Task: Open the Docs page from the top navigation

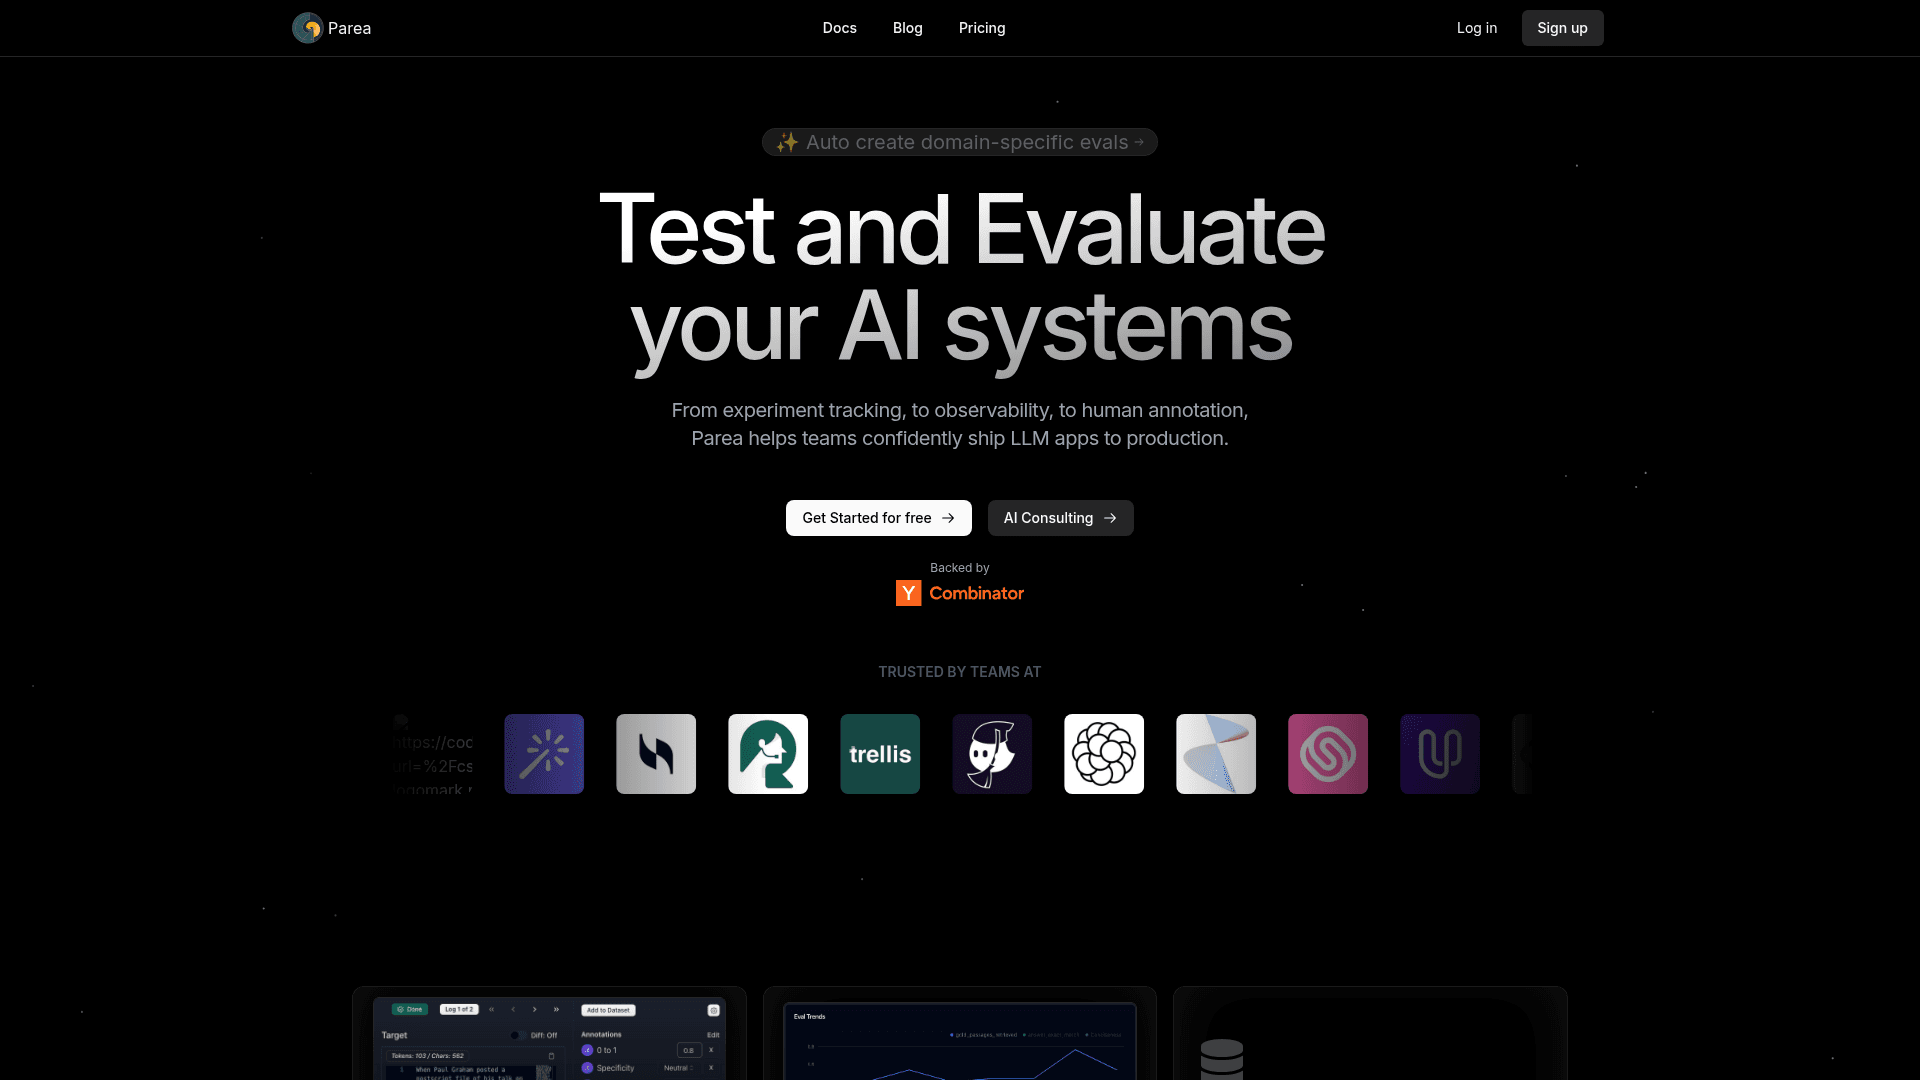Action: (x=839, y=28)
